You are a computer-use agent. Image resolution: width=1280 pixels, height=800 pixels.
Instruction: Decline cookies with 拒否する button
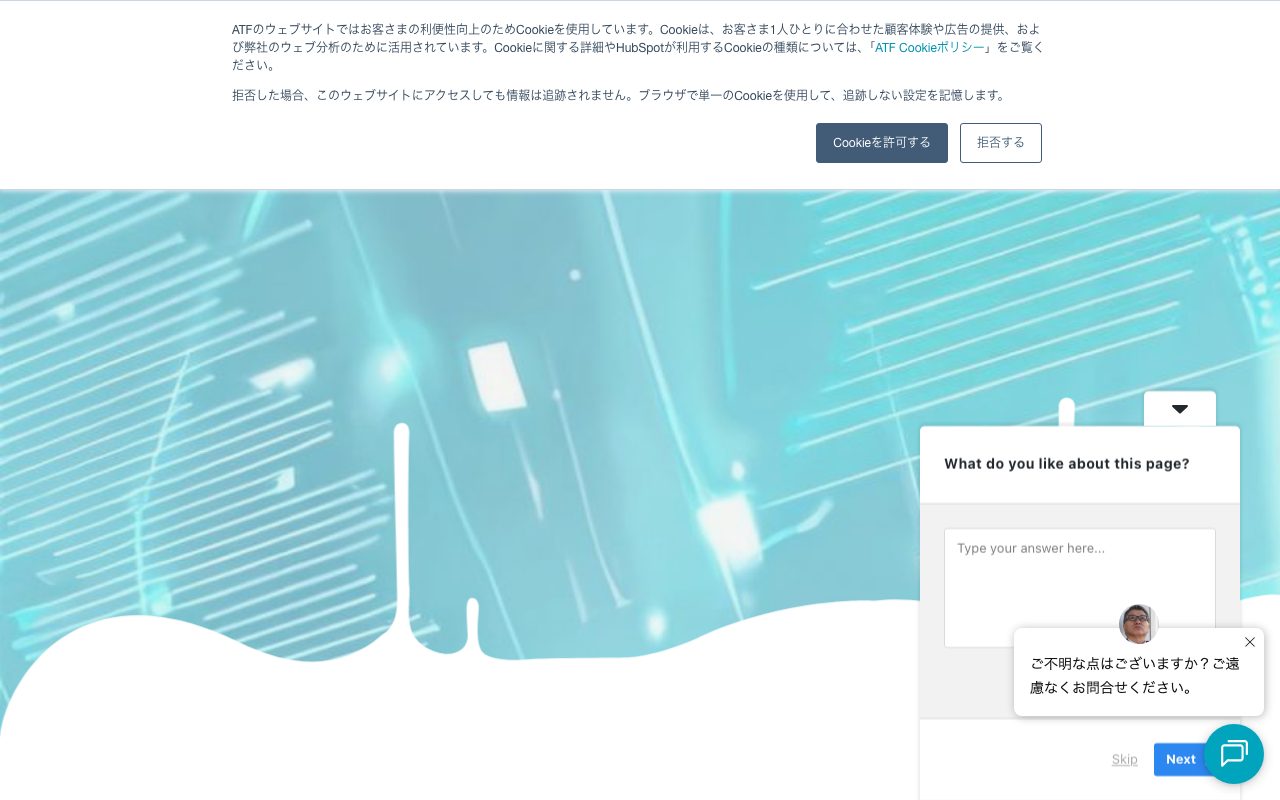(1001, 143)
